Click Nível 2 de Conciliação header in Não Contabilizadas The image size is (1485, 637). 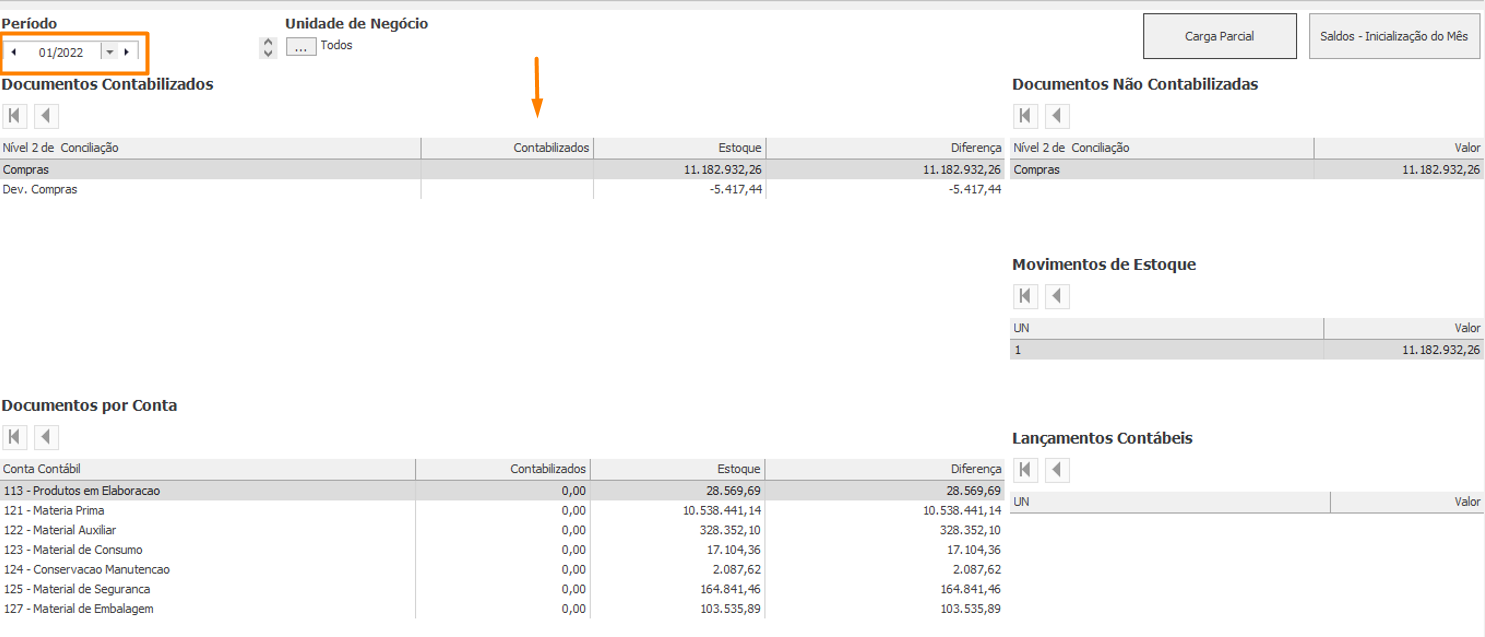pyautogui.click(x=1162, y=148)
